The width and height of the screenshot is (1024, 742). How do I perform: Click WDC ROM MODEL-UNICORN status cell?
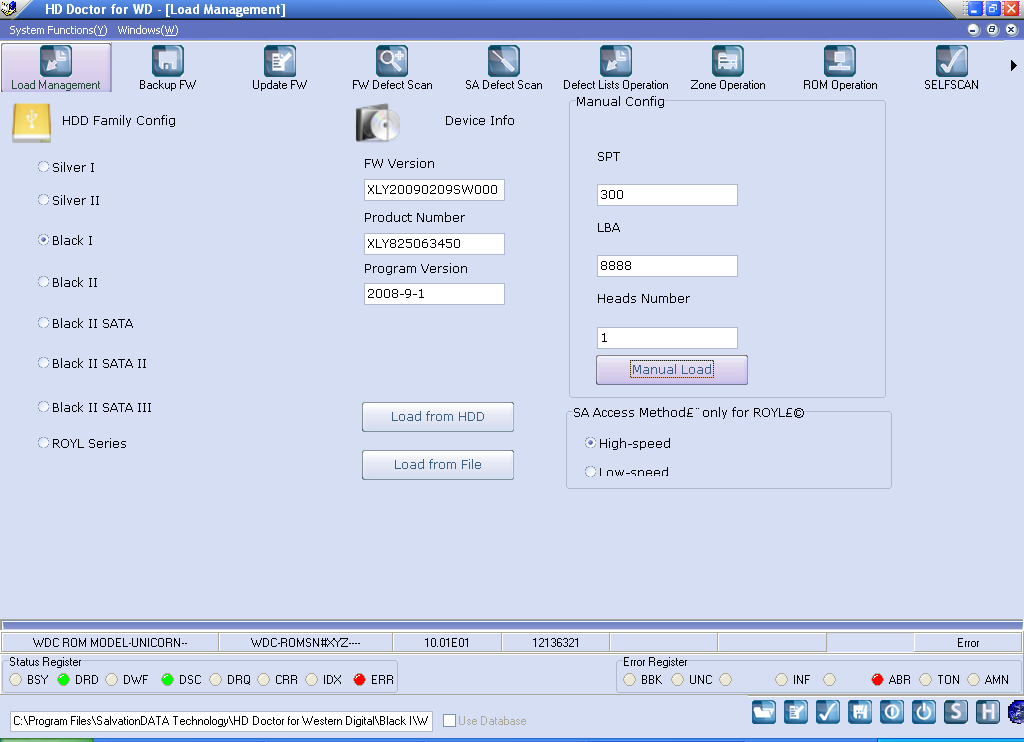pos(110,643)
